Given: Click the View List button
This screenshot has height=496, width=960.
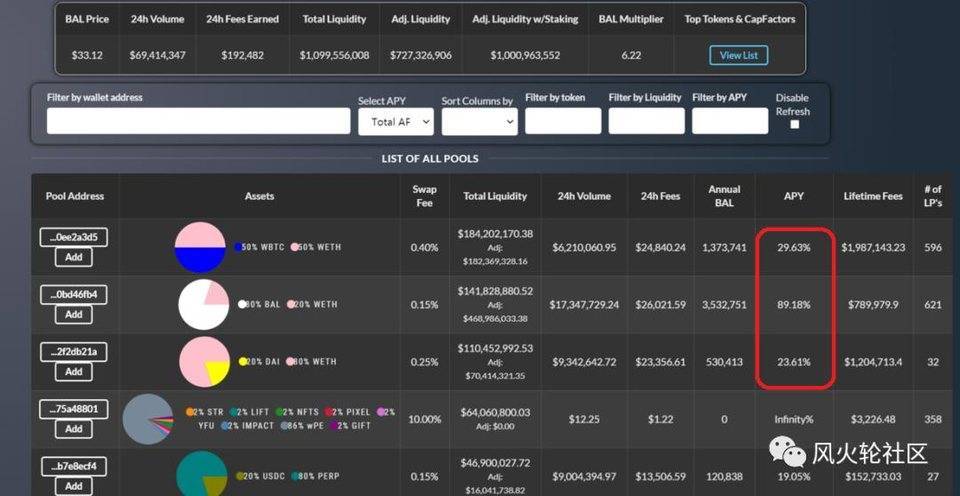Looking at the screenshot, I should tap(738, 55).
